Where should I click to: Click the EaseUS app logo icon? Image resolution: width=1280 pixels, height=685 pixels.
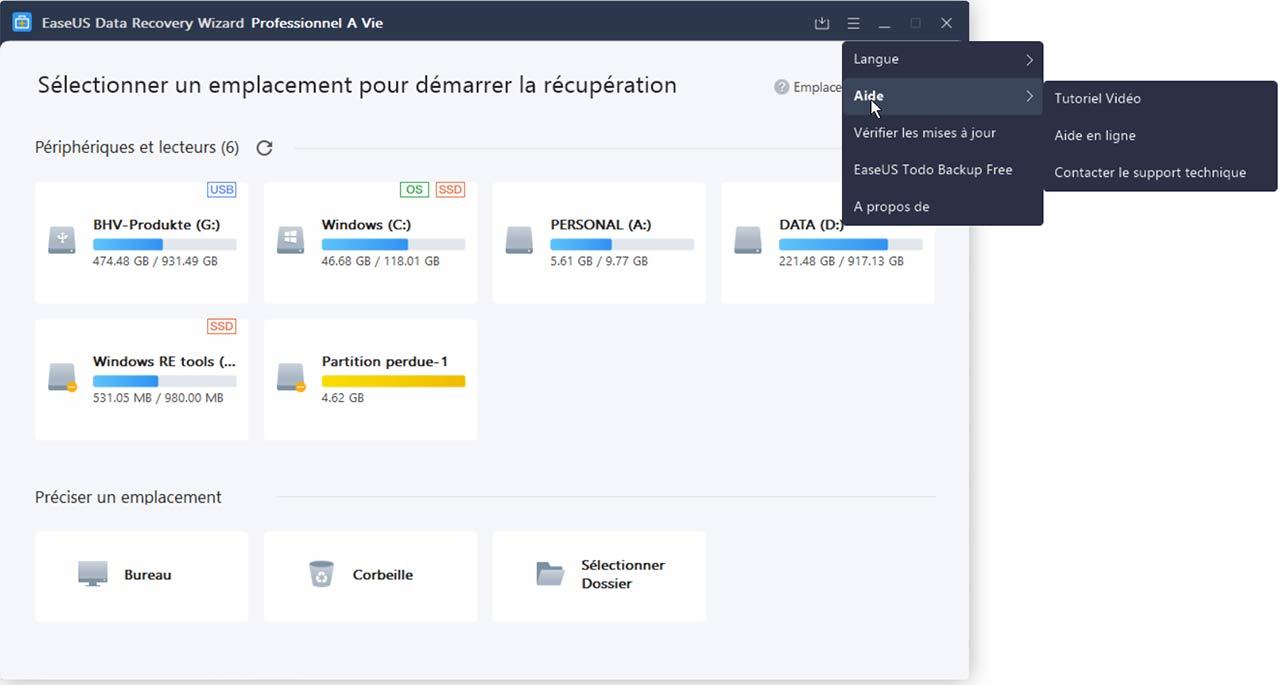[x=21, y=22]
